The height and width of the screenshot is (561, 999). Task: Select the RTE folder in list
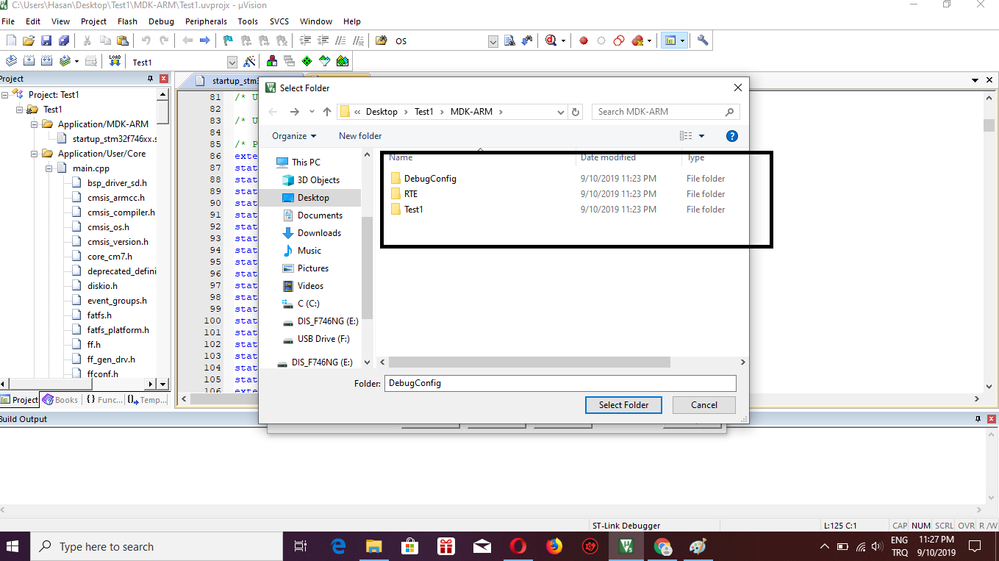[411, 194]
